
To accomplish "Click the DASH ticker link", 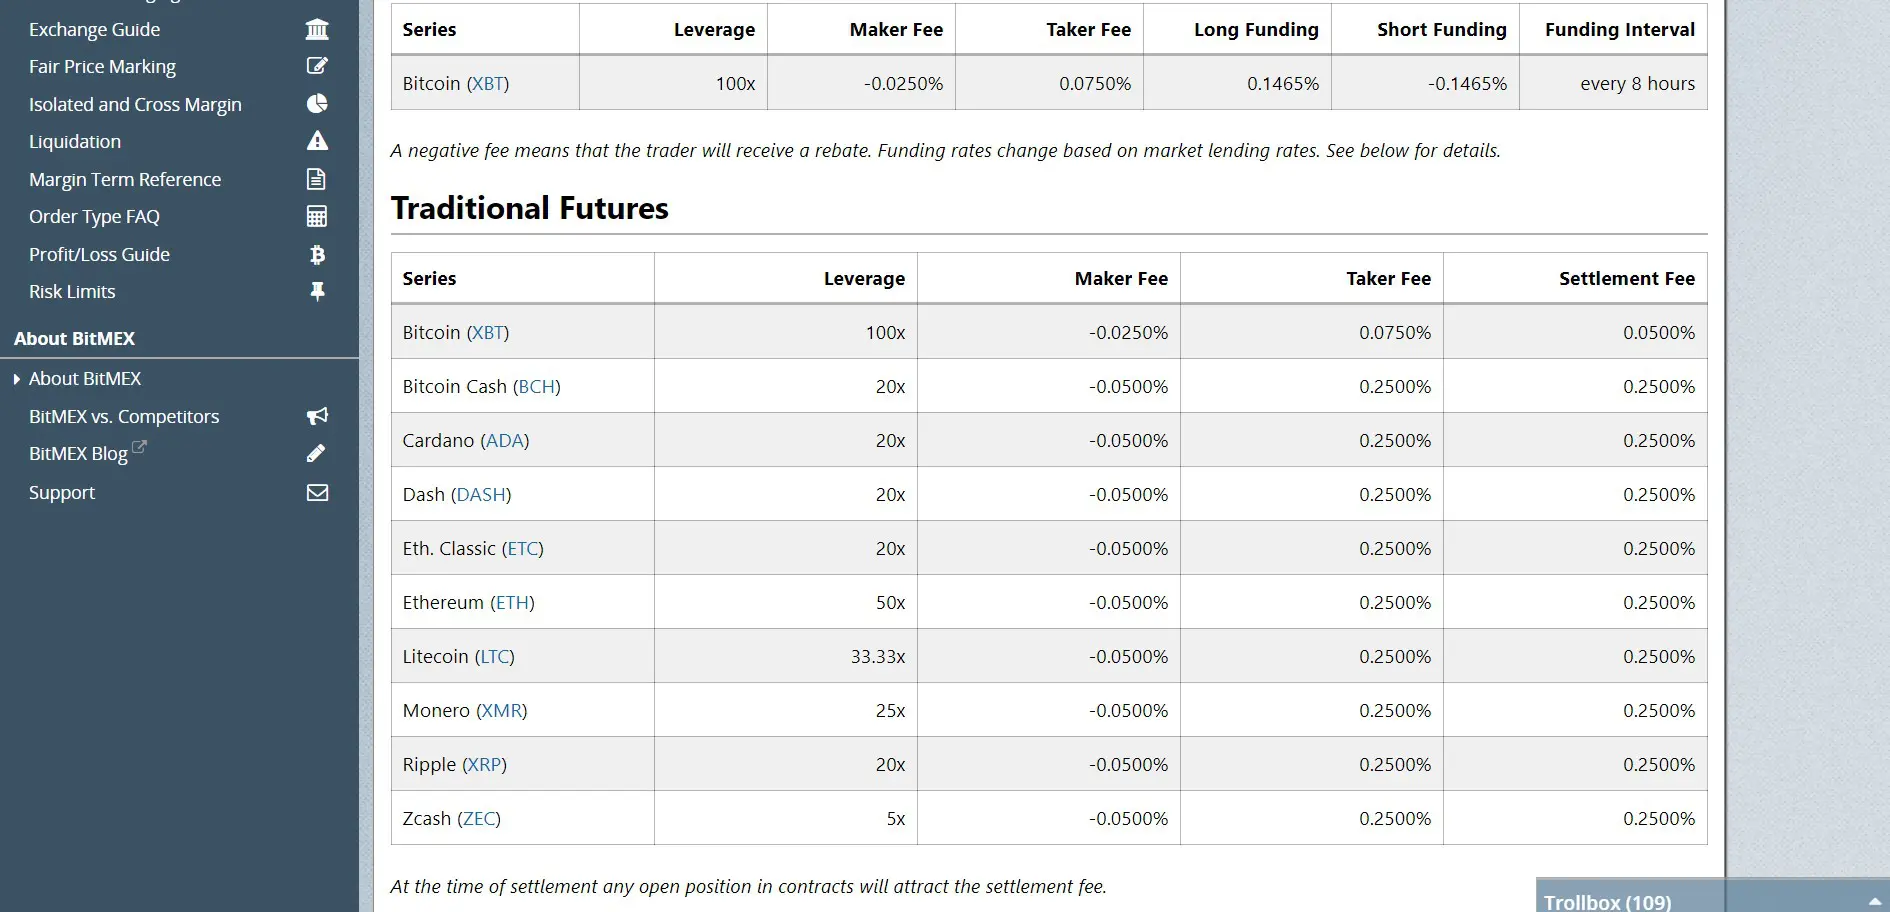I will tap(481, 494).
